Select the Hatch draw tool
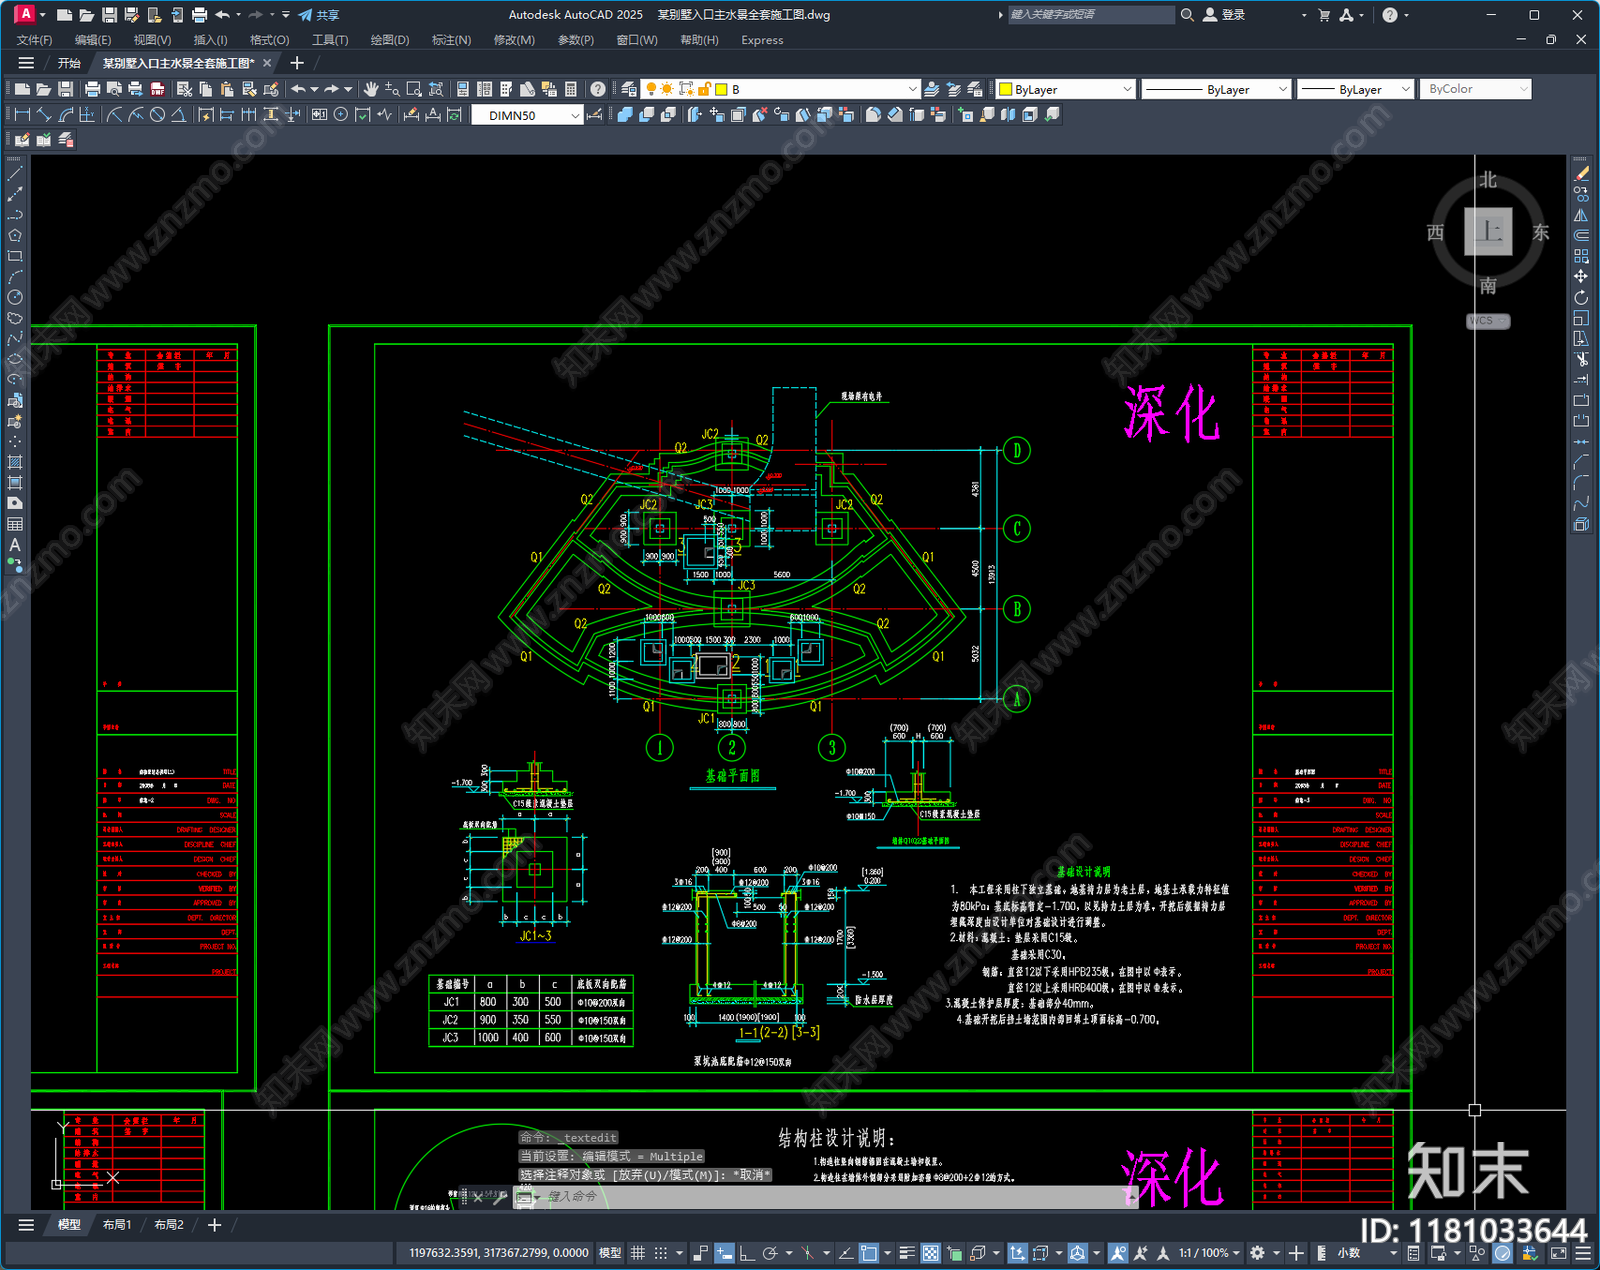Image resolution: width=1600 pixels, height=1270 pixels. 15,462
